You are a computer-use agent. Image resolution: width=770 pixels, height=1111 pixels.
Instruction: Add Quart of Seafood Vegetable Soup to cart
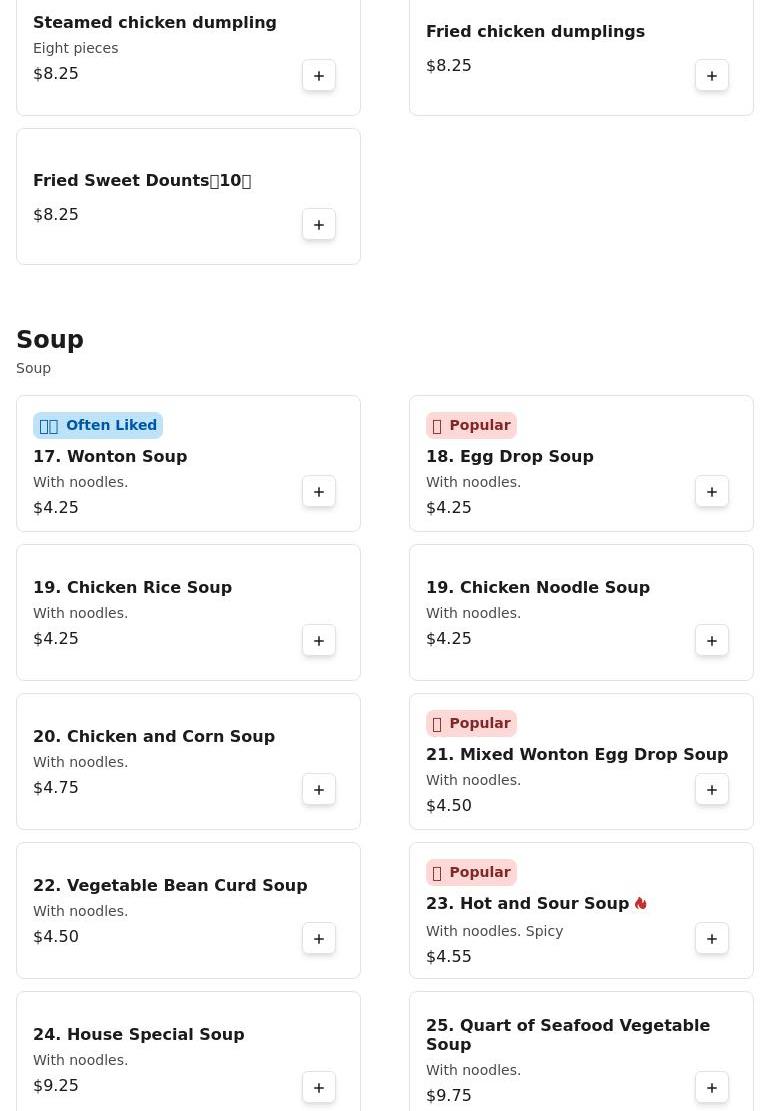712,1088
